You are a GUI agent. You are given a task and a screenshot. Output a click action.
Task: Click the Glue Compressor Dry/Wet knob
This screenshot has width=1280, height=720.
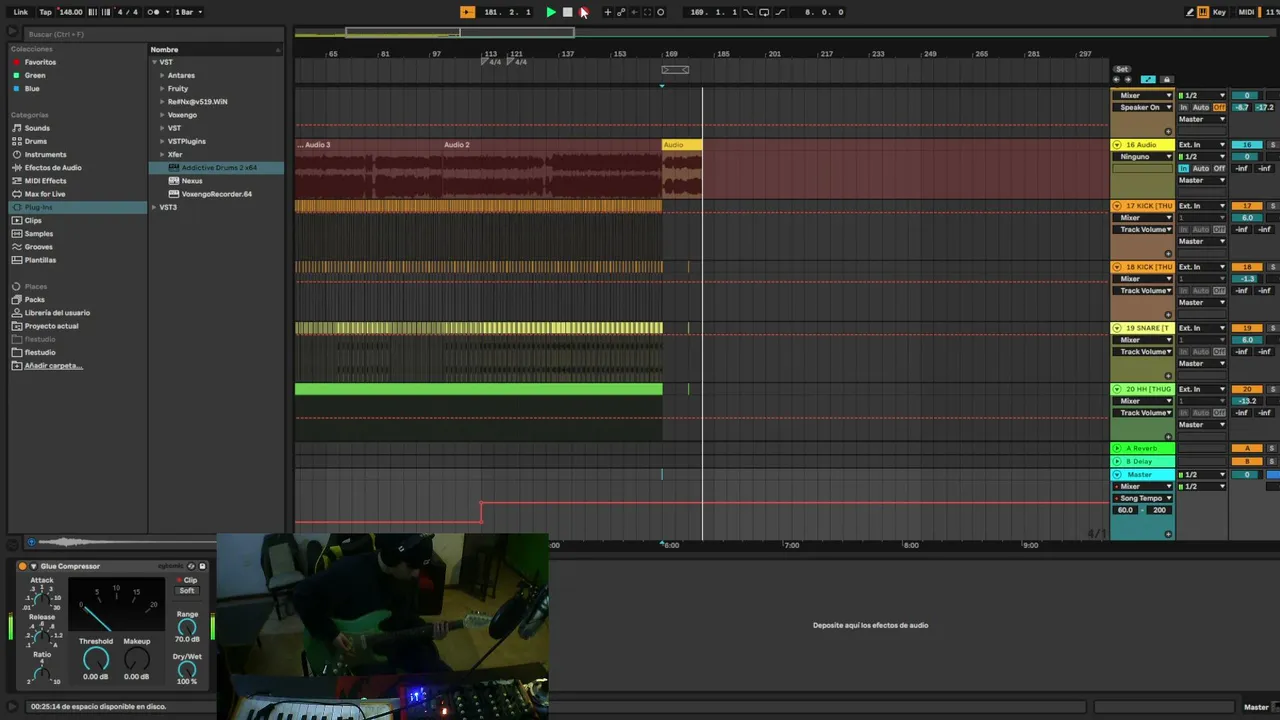tap(187, 670)
